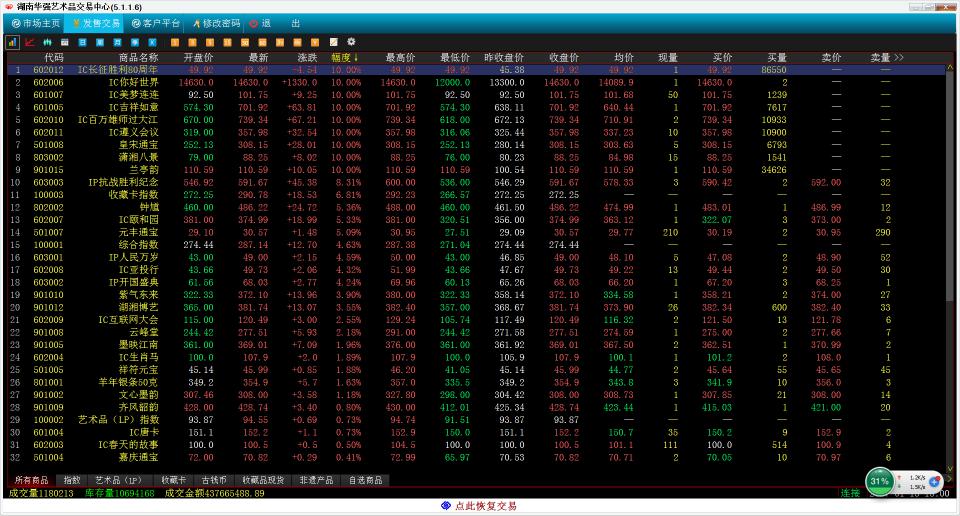Select the blue 月 (monthly) period icon

pos(117,42)
